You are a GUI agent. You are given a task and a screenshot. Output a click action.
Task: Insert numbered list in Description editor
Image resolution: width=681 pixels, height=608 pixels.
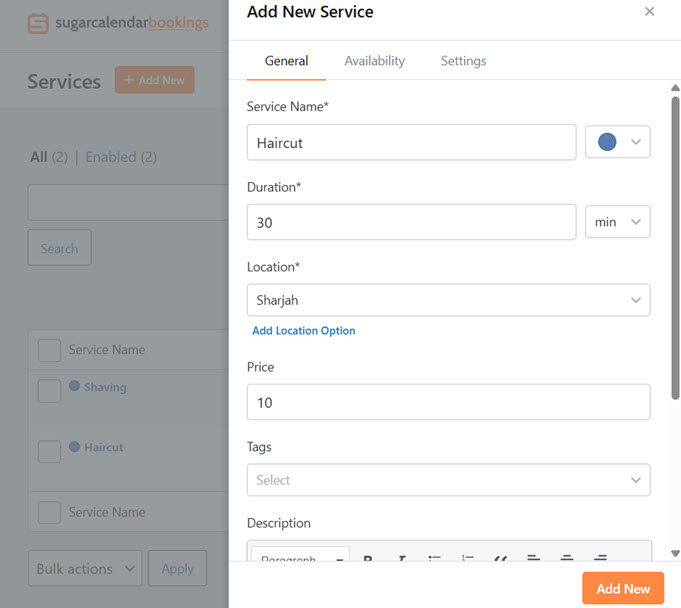pyautogui.click(x=468, y=557)
